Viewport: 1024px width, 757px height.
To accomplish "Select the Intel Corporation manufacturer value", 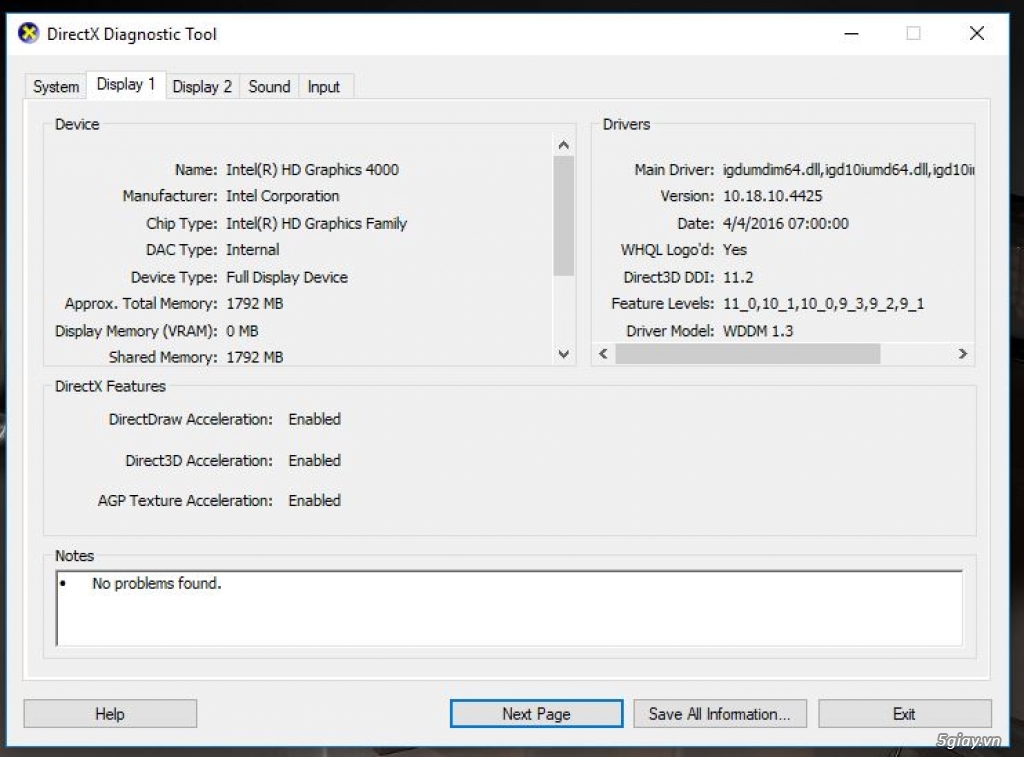I will tap(283, 196).
